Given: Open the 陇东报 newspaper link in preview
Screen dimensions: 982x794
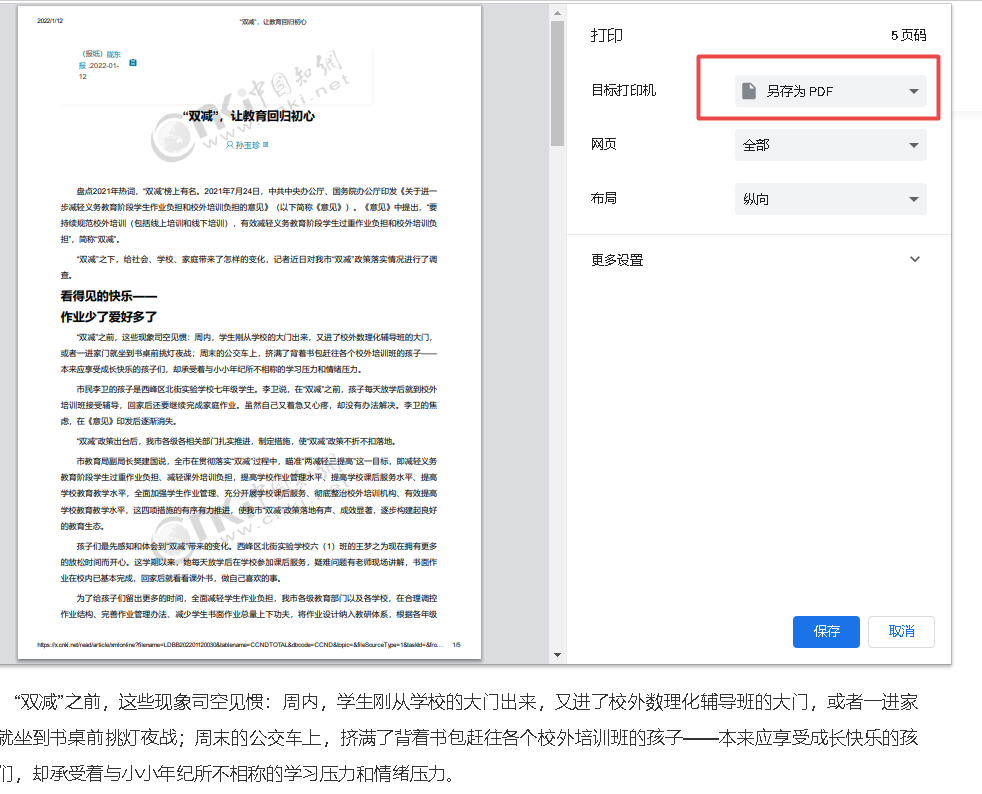Looking at the screenshot, I should (113, 54).
